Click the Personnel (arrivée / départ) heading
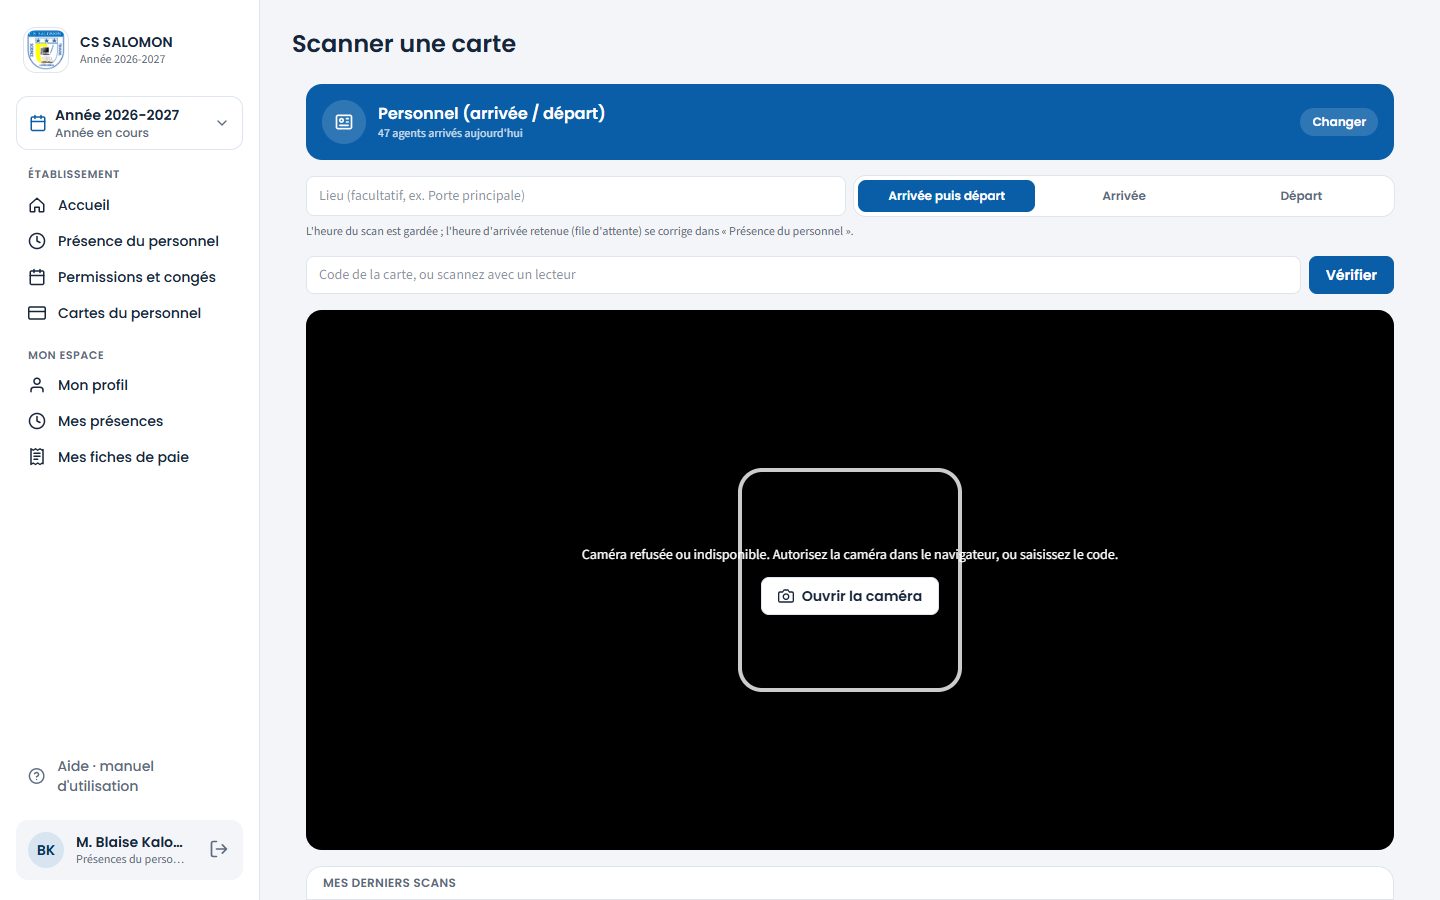Screen dimensions: 1440x900 tap(491, 113)
